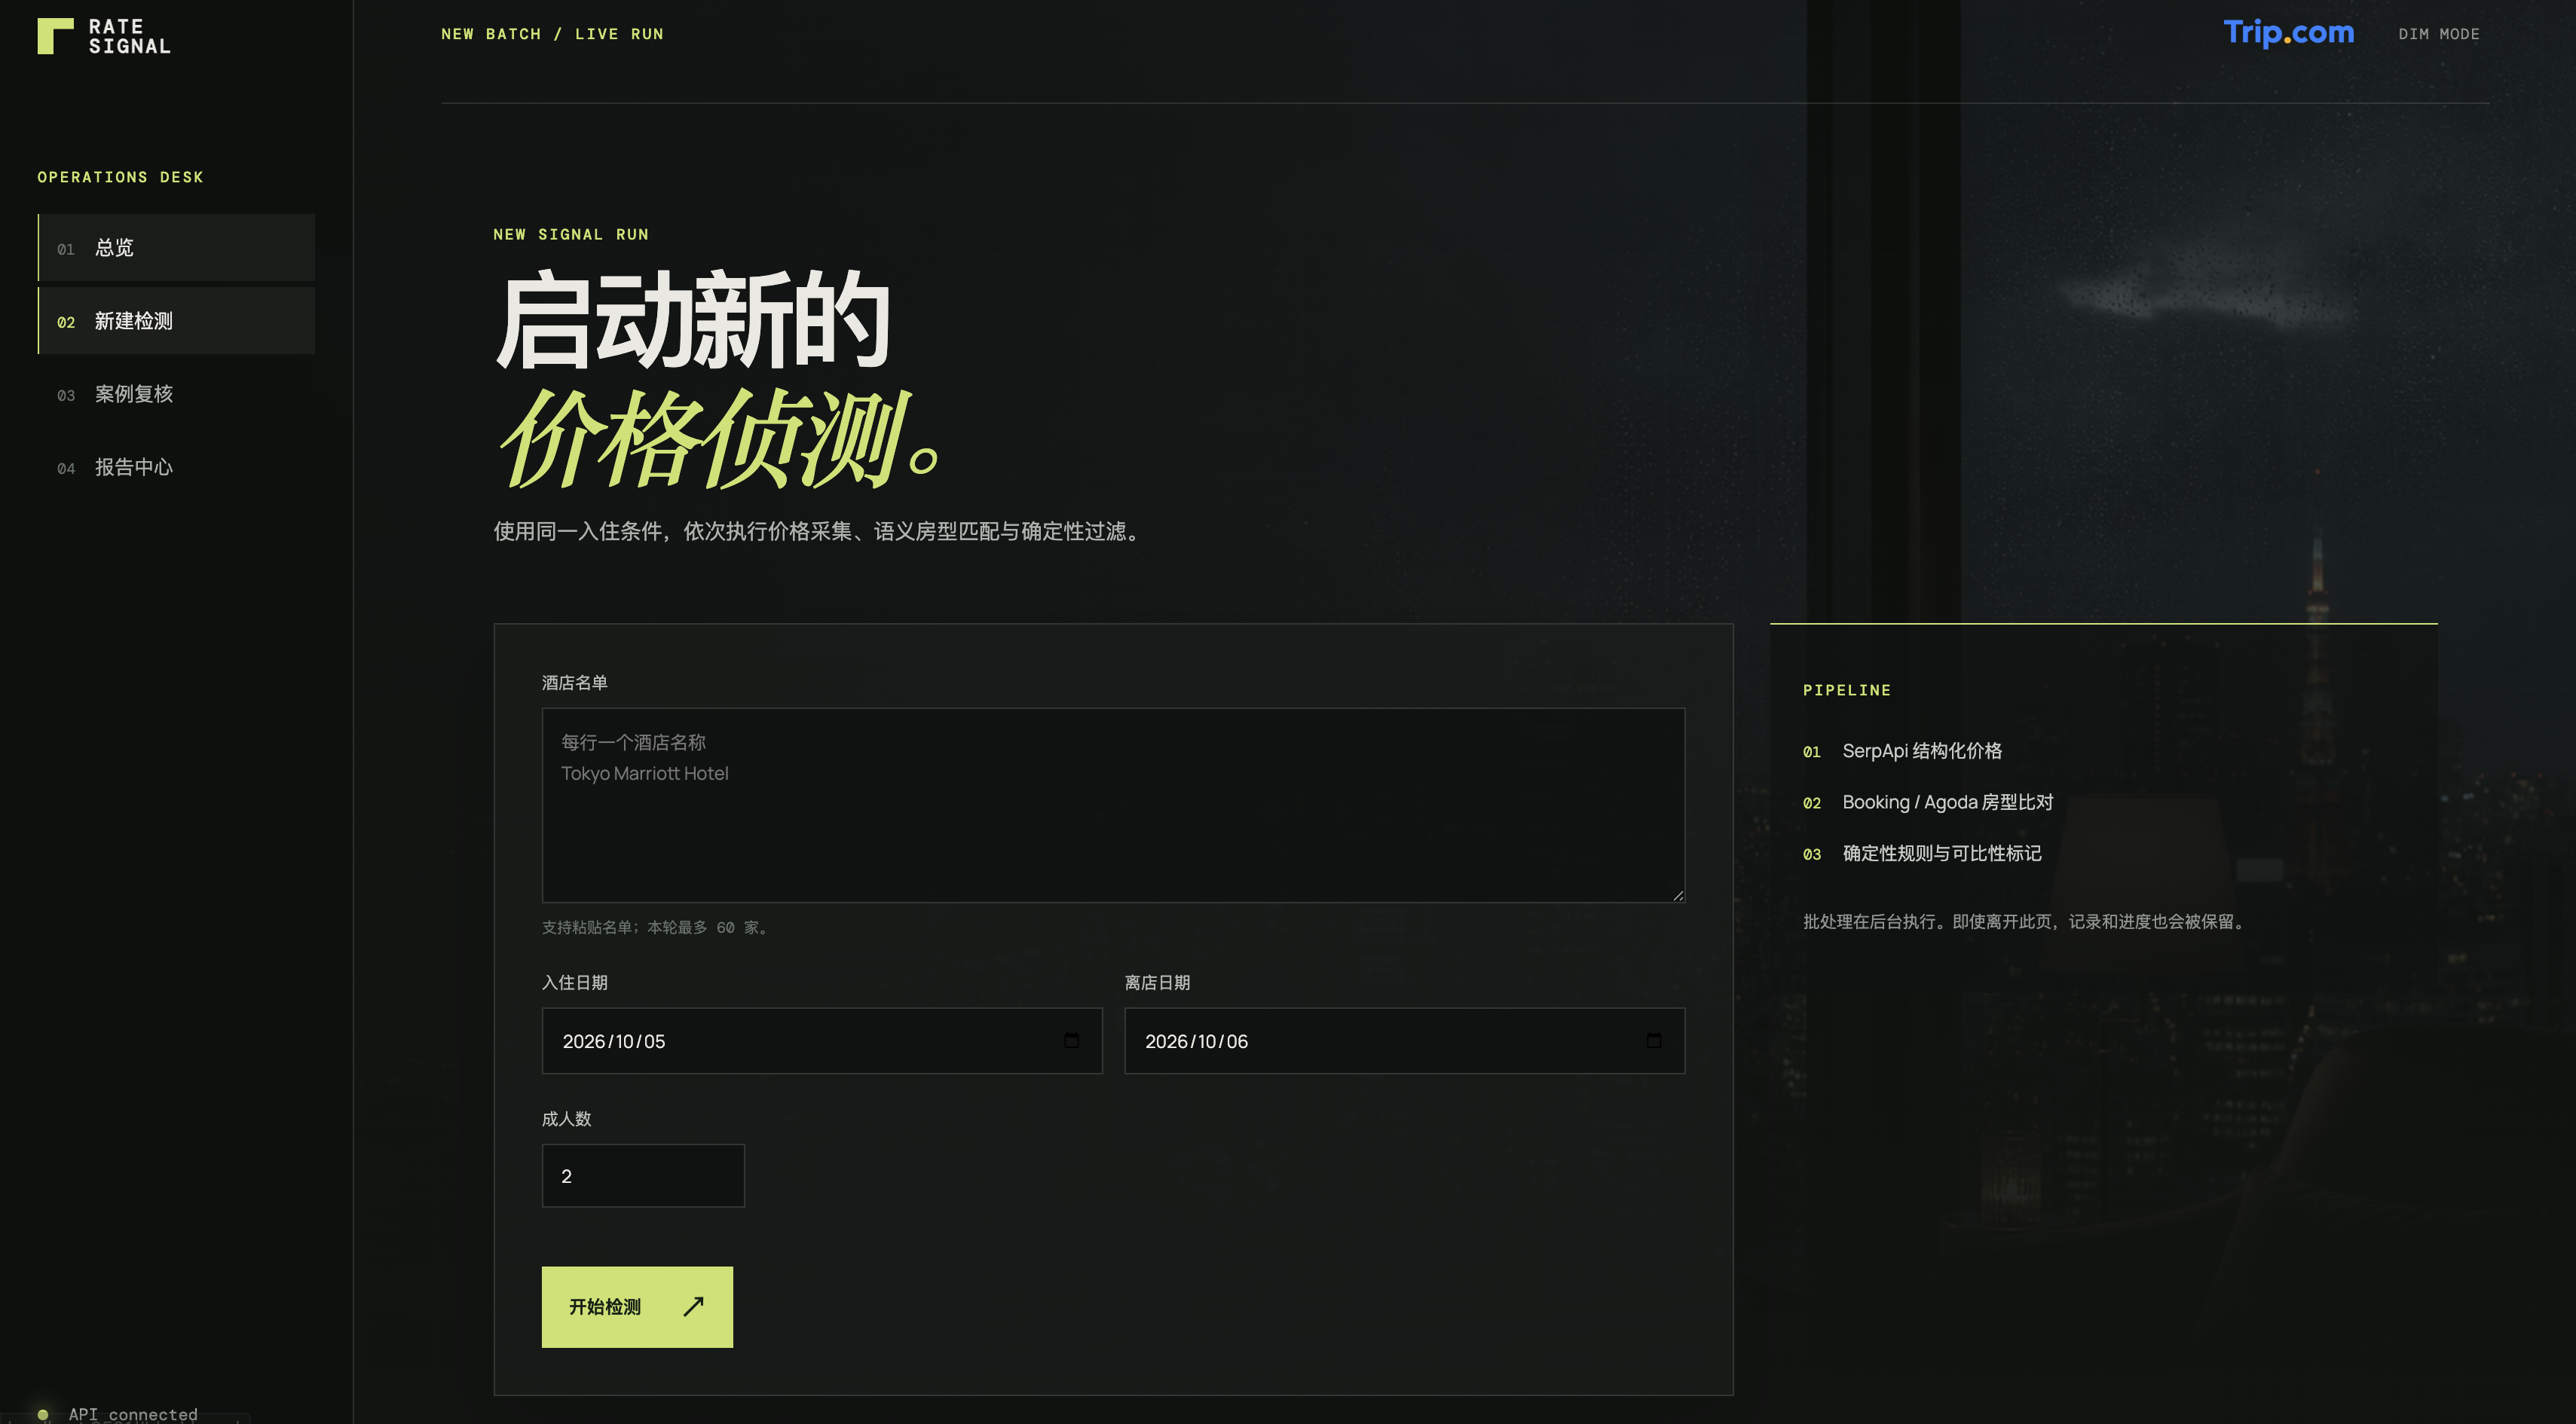Viewport: 2576px width, 1424px height.
Task: Open the check-in date calendar picker icon
Action: point(1071,1041)
